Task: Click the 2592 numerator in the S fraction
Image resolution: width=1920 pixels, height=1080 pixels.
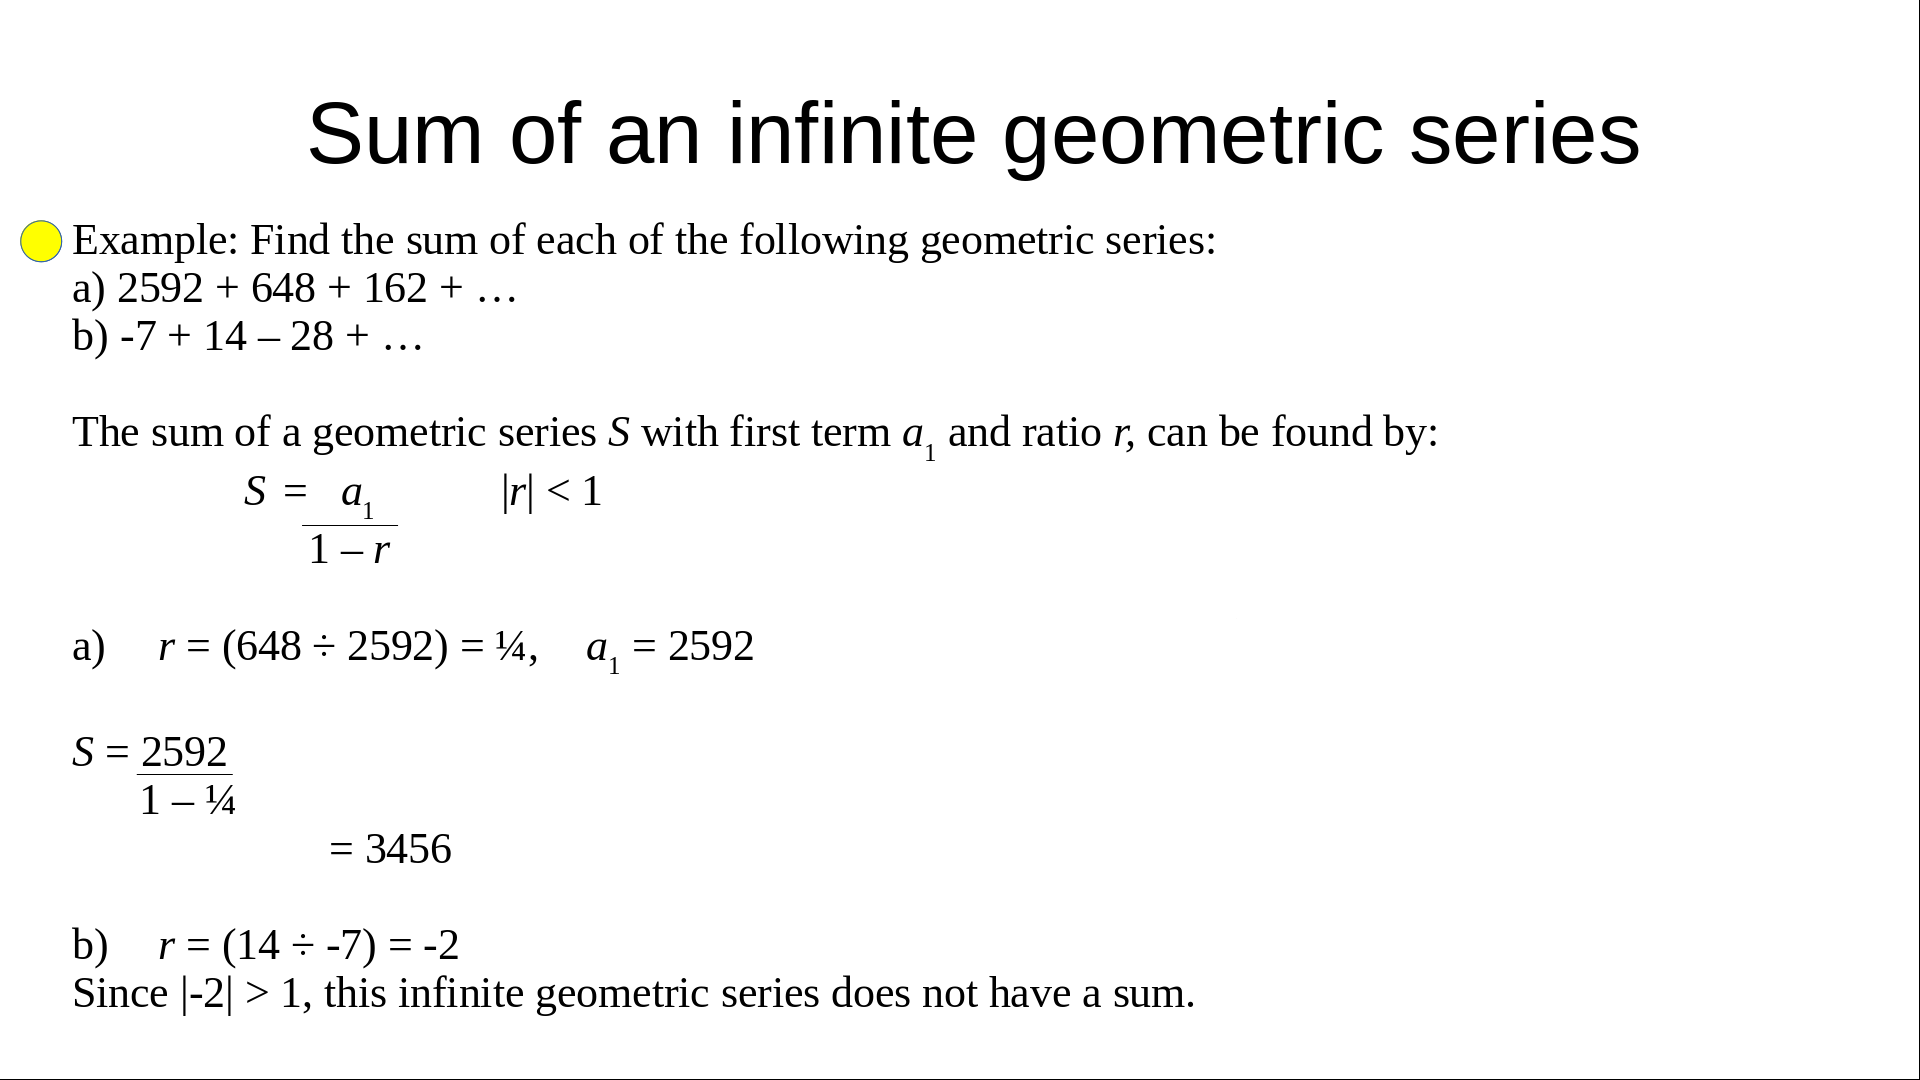Action: (x=184, y=752)
